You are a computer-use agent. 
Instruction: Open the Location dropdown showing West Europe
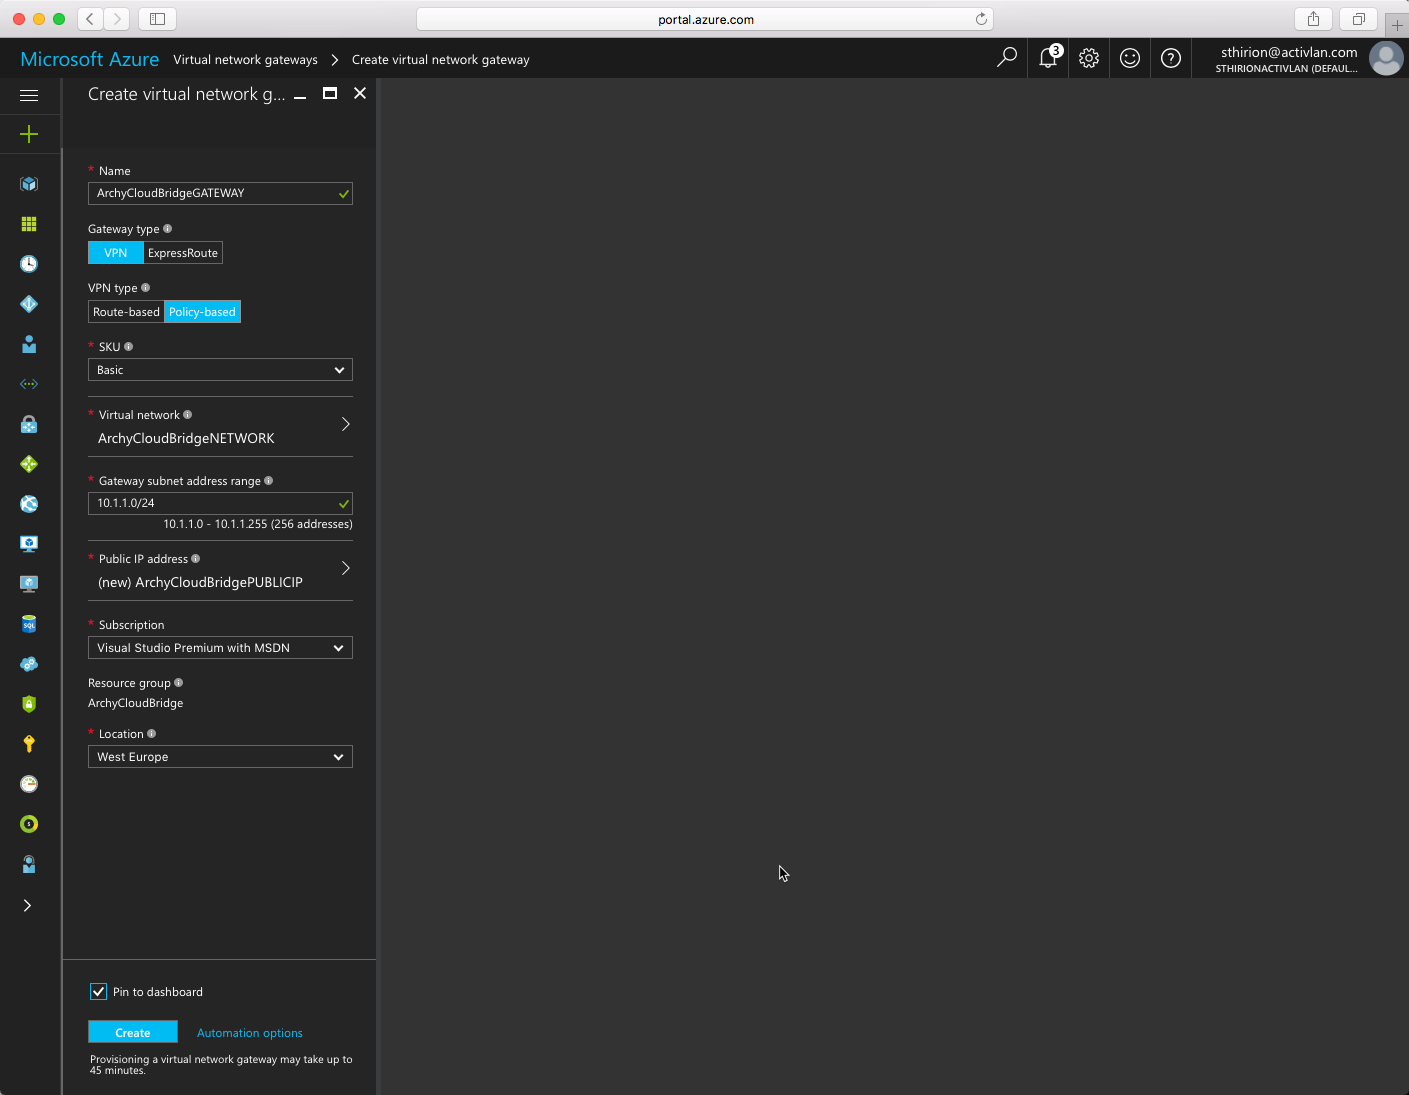click(220, 757)
